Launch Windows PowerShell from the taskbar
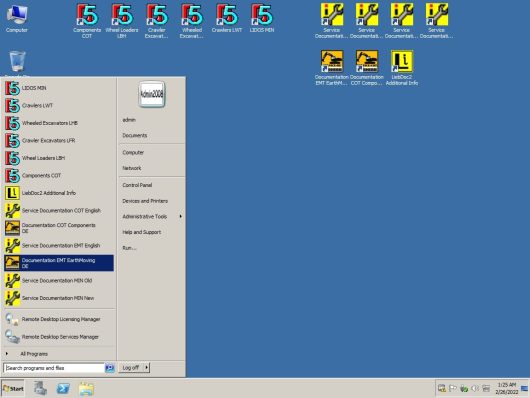Screen dimensions: 530x398 click(63, 388)
